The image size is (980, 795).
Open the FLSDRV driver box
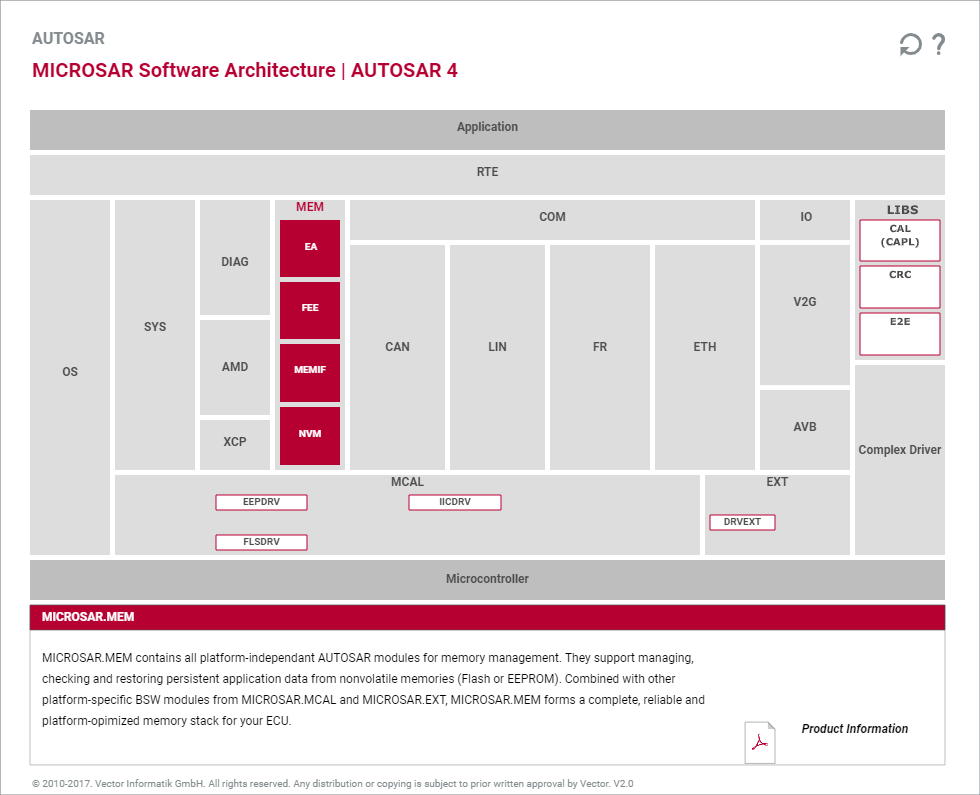(x=261, y=542)
